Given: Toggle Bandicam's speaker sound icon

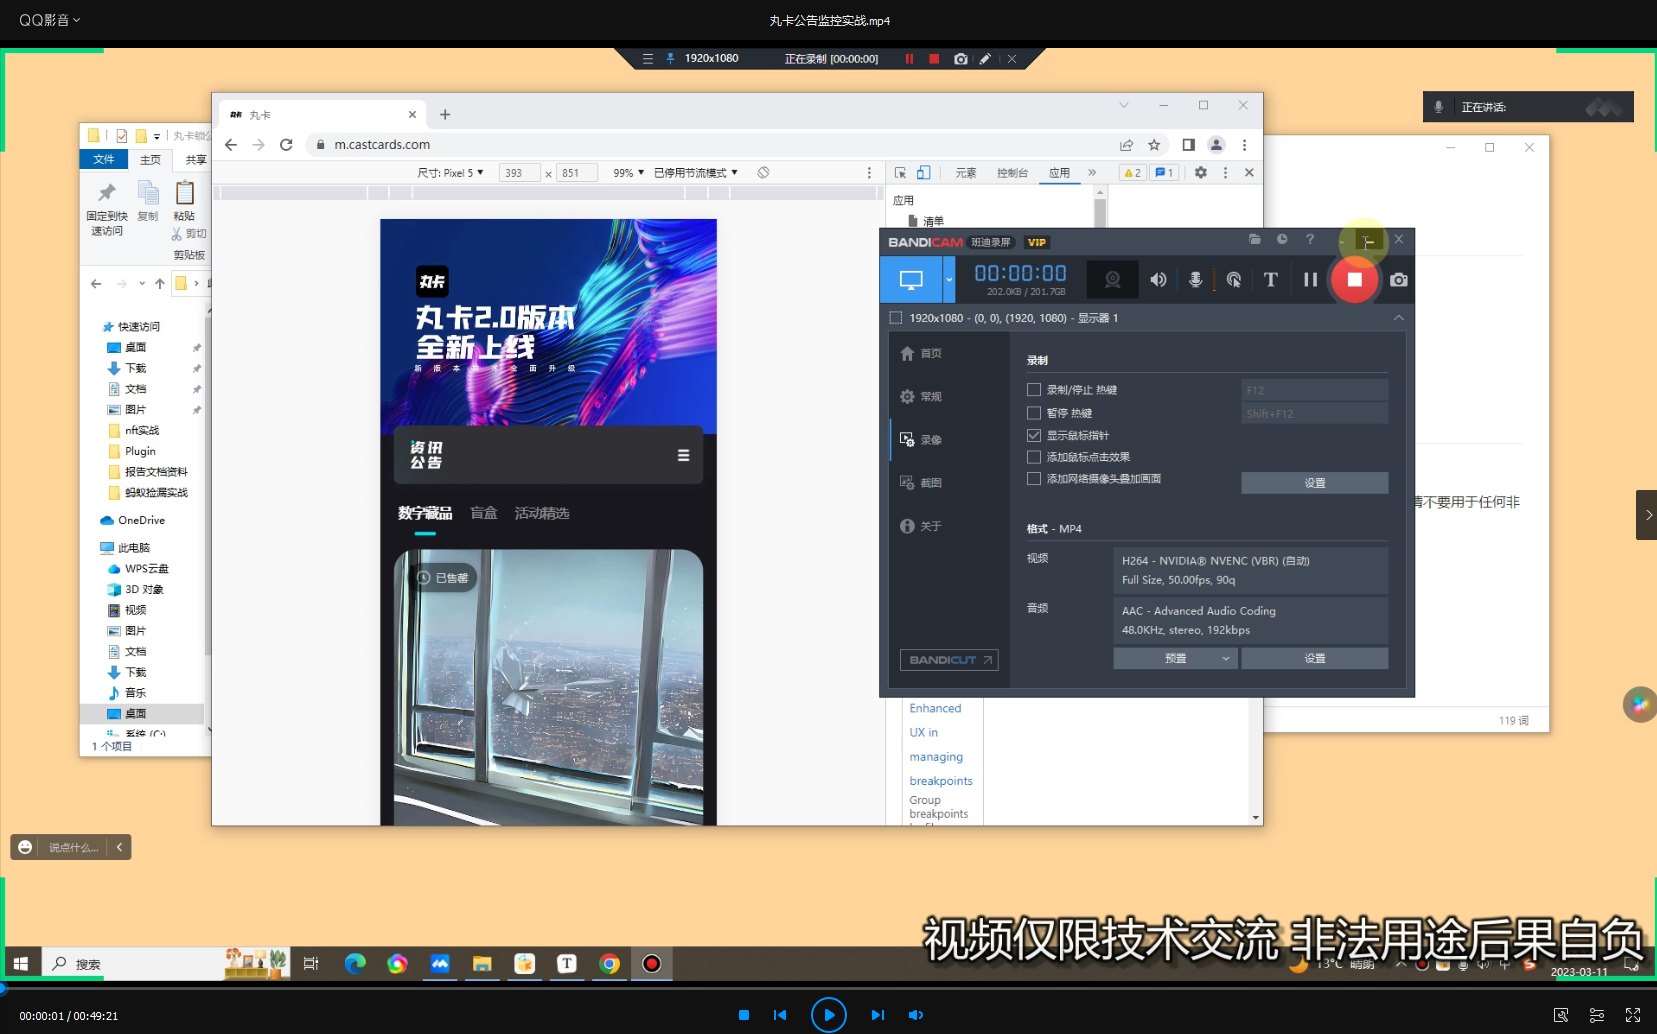Looking at the screenshot, I should pos(1158,280).
